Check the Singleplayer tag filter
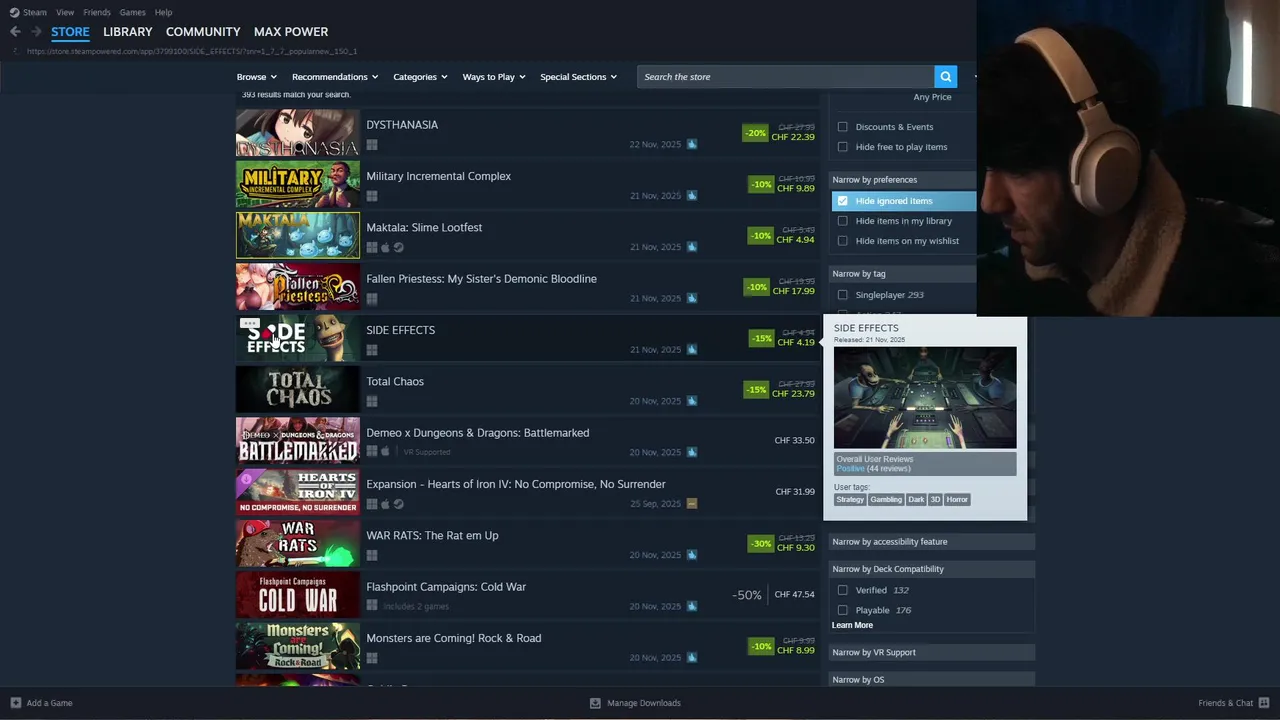 pyautogui.click(x=842, y=295)
